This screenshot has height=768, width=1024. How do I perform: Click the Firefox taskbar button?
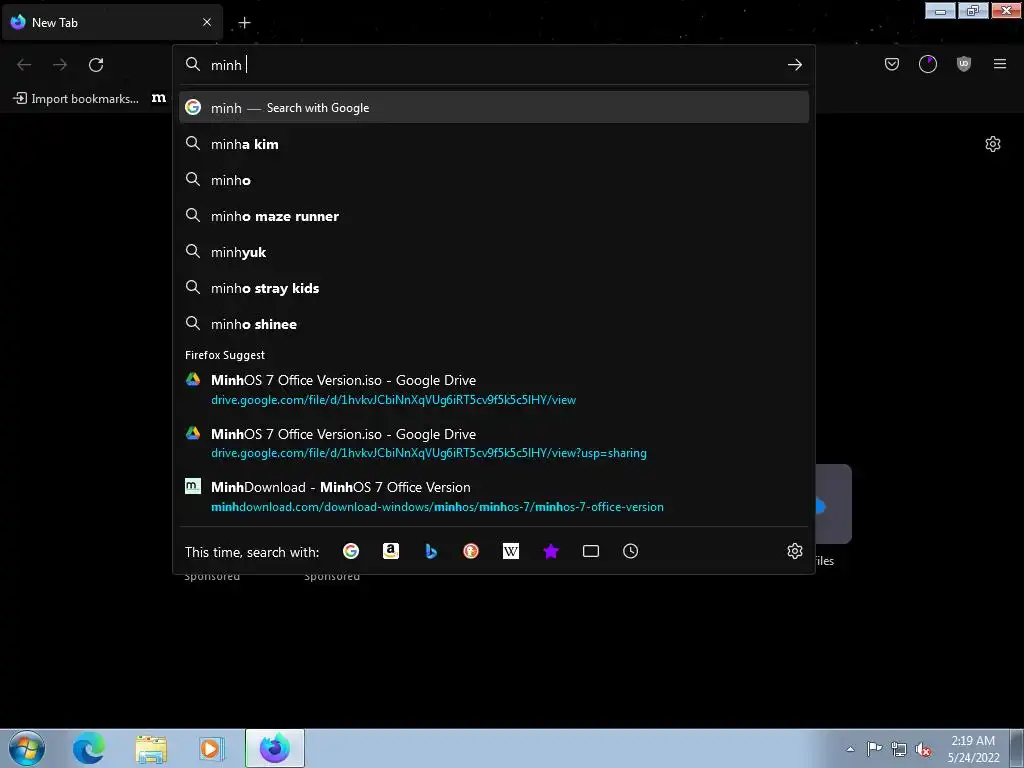pyautogui.click(x=275, y=748)
